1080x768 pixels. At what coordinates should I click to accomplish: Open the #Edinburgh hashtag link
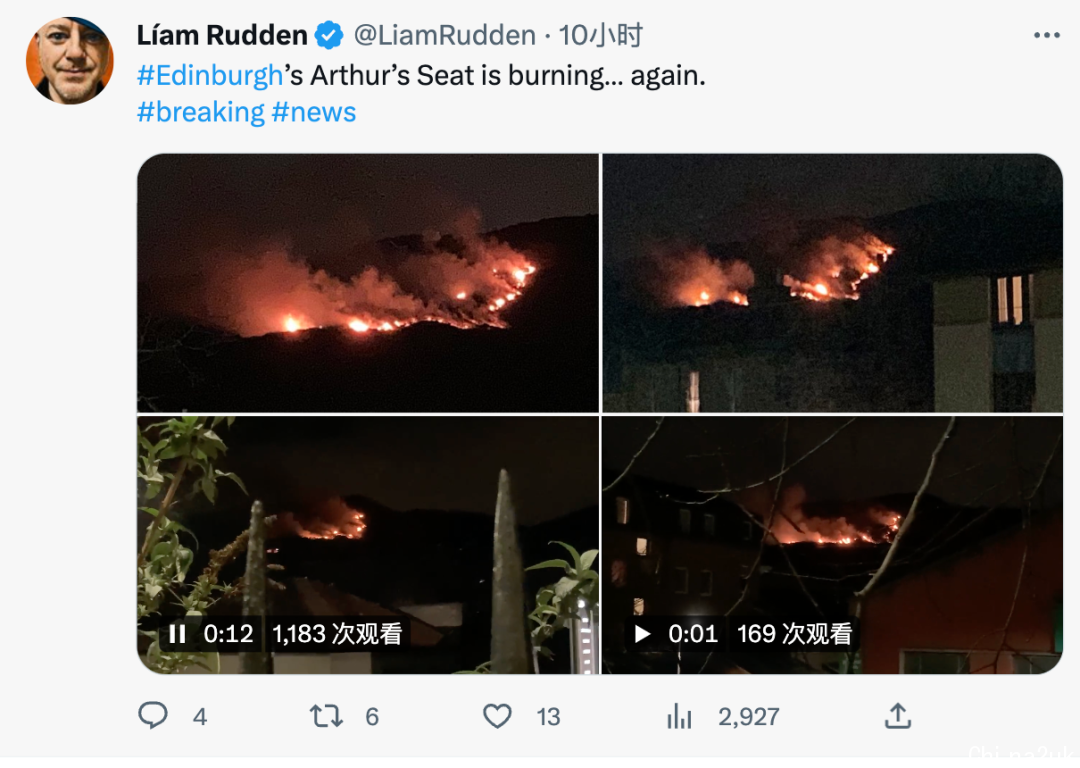(x=210, y=75)
